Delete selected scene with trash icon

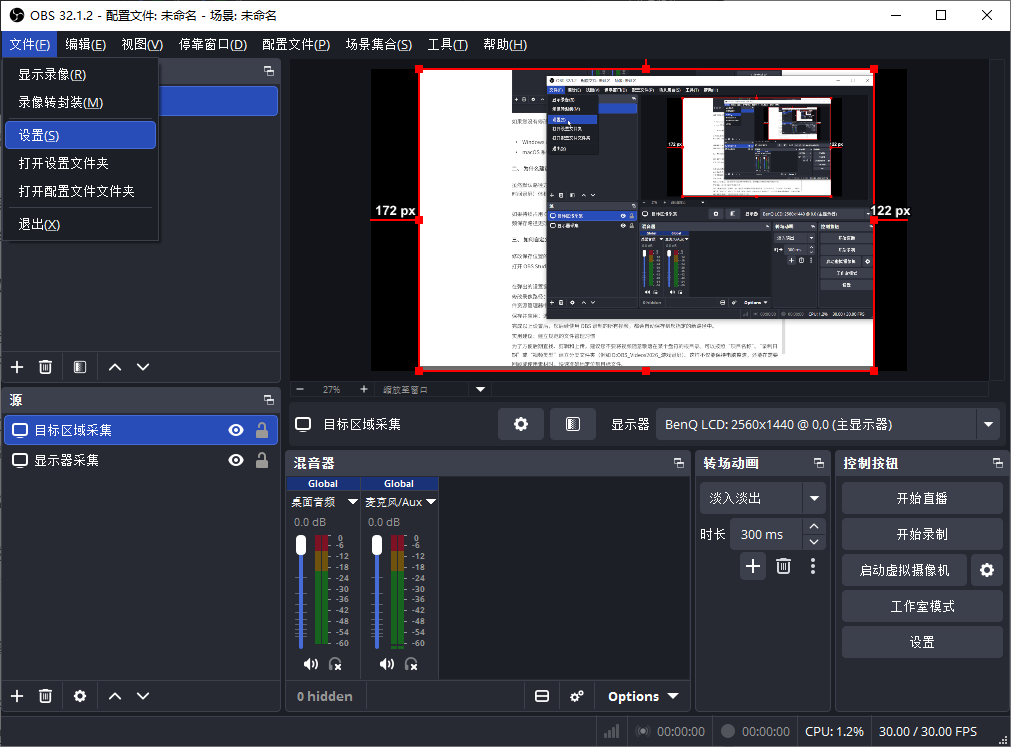pos(45,367)
